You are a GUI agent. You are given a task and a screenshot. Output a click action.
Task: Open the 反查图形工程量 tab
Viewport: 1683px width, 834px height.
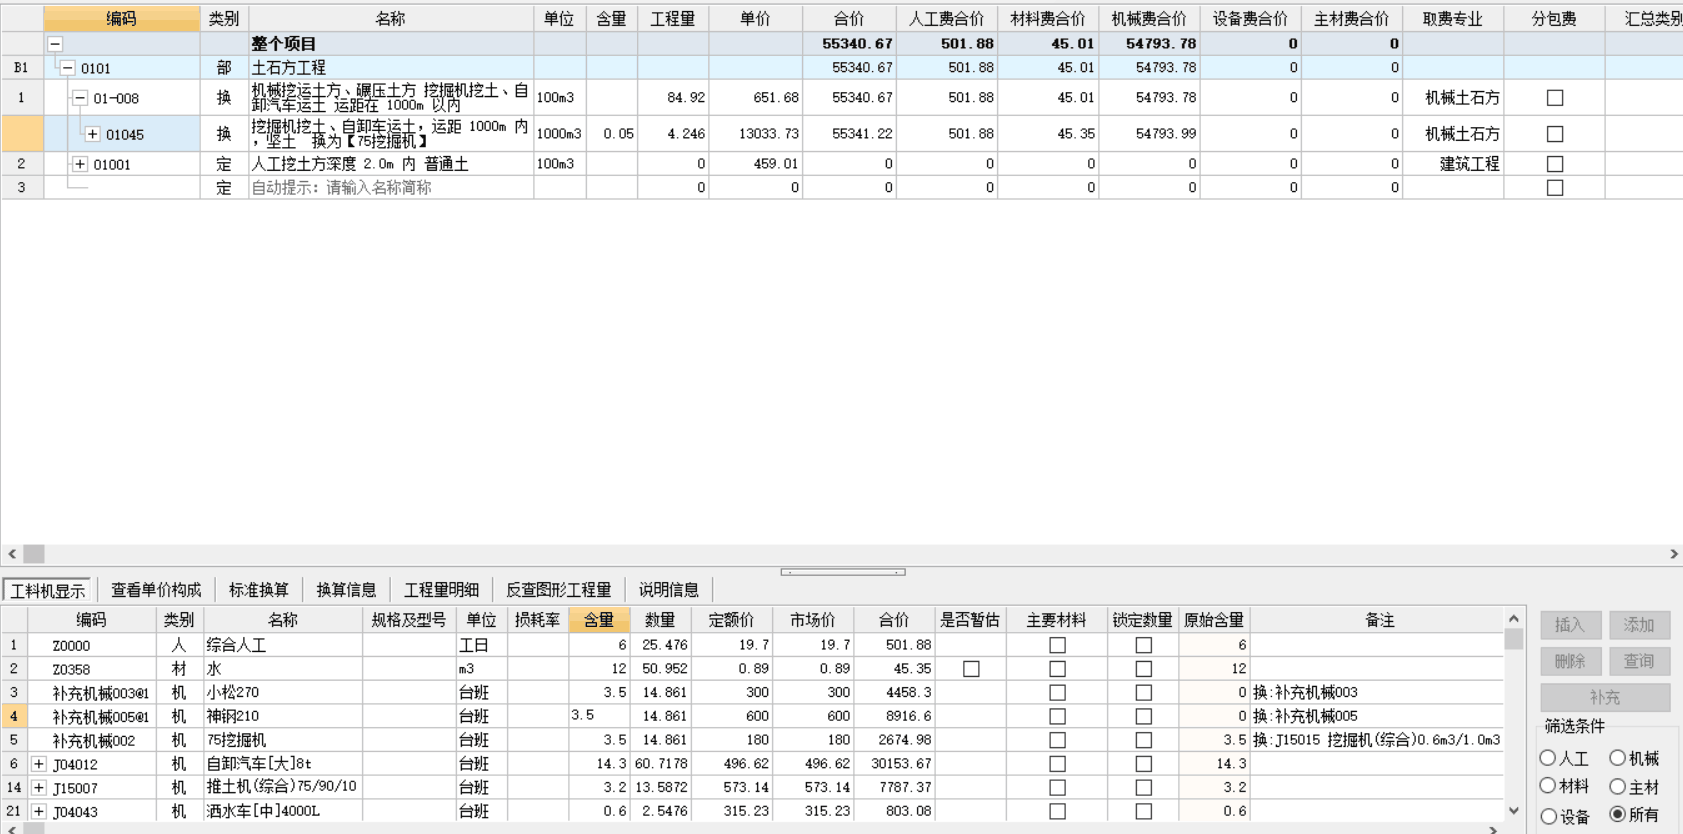(558, 590)
